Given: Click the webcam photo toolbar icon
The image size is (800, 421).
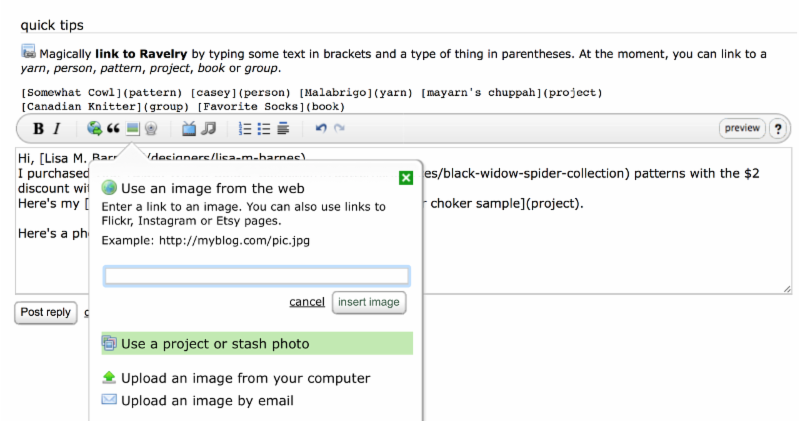Looking at the screenshot, I should [x=151, y=128].
